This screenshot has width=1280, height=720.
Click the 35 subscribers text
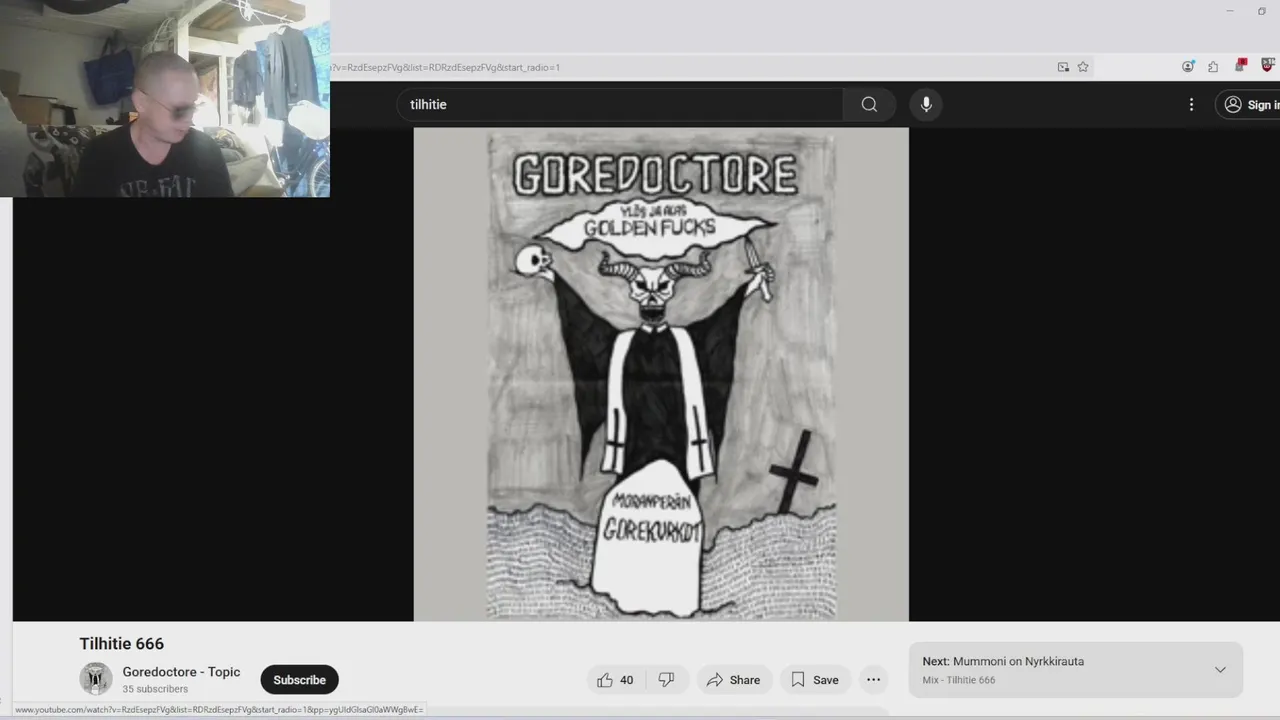(x=155, y=689)
